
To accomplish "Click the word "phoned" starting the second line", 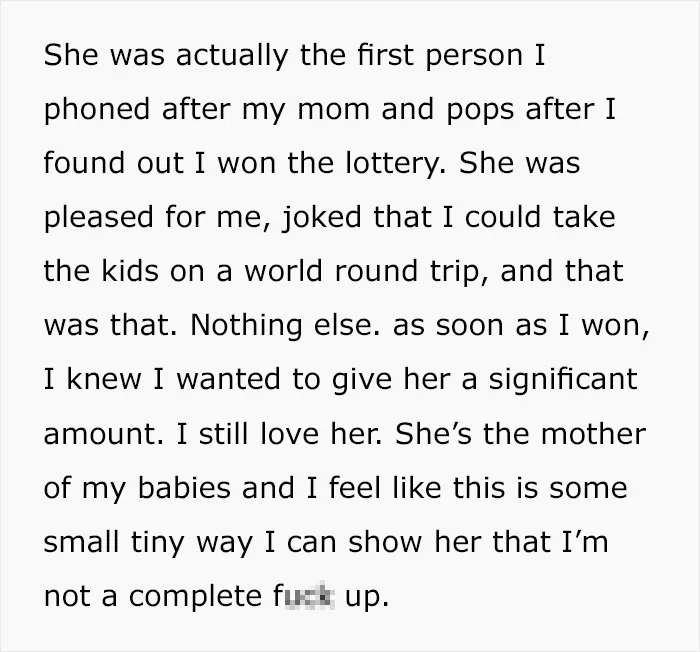I will point(96,110).
